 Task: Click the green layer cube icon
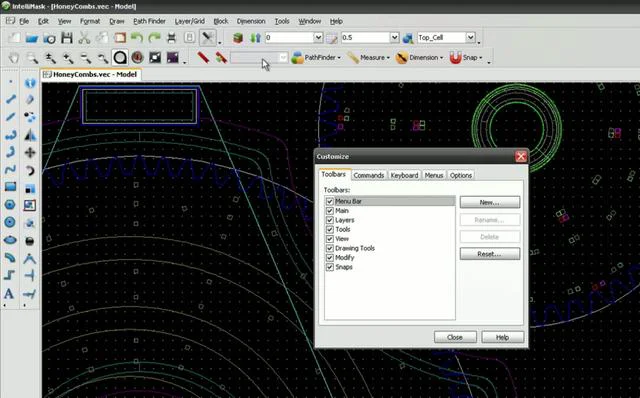click(238, 38)
